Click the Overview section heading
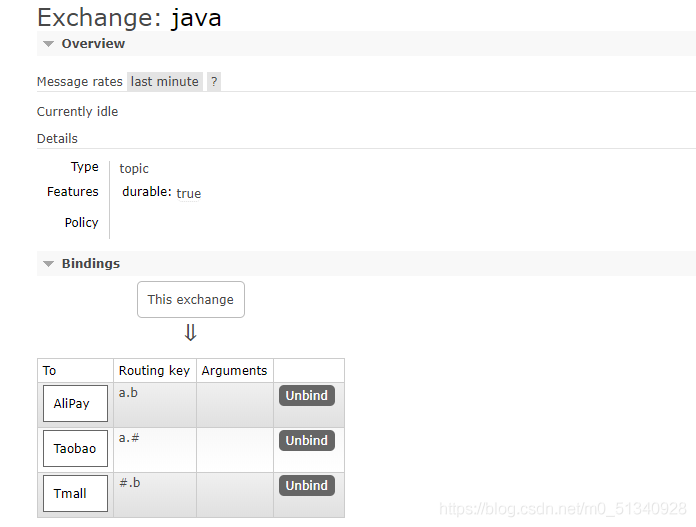The width and height of the screenshot is (696, 527). pos(93,44)
